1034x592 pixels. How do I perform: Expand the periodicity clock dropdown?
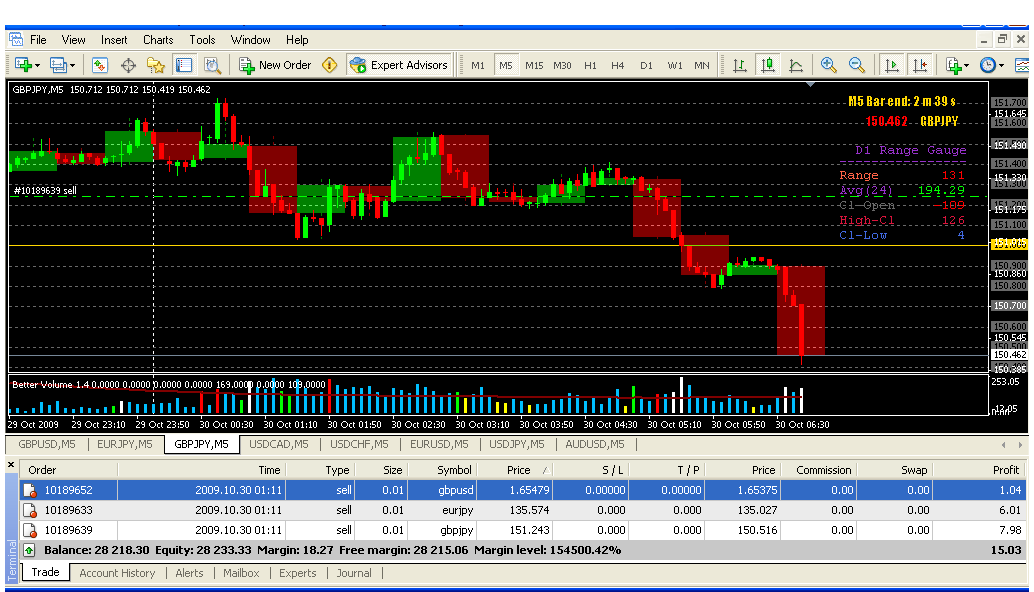(x=1002, y=66)
